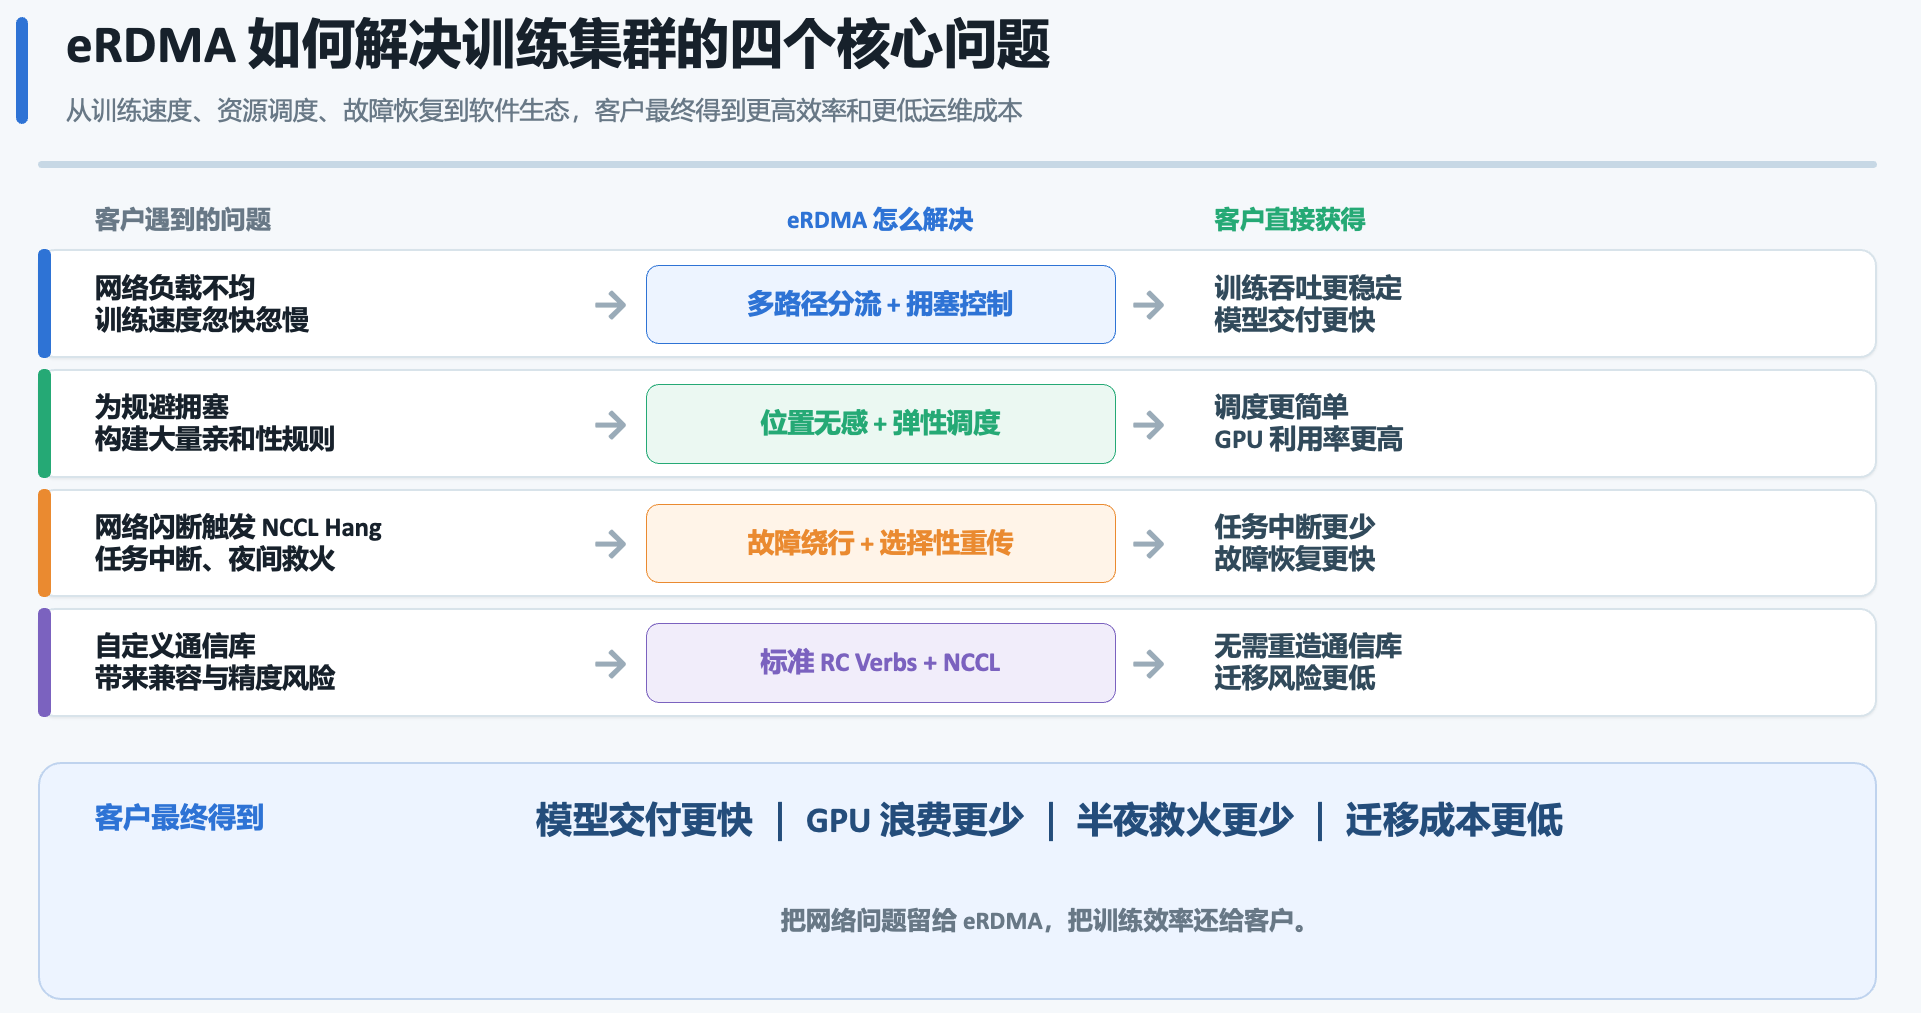Click '模型交付更快' in the bottom summary
1921x1013 pixels.
click(x=644, y=820)
